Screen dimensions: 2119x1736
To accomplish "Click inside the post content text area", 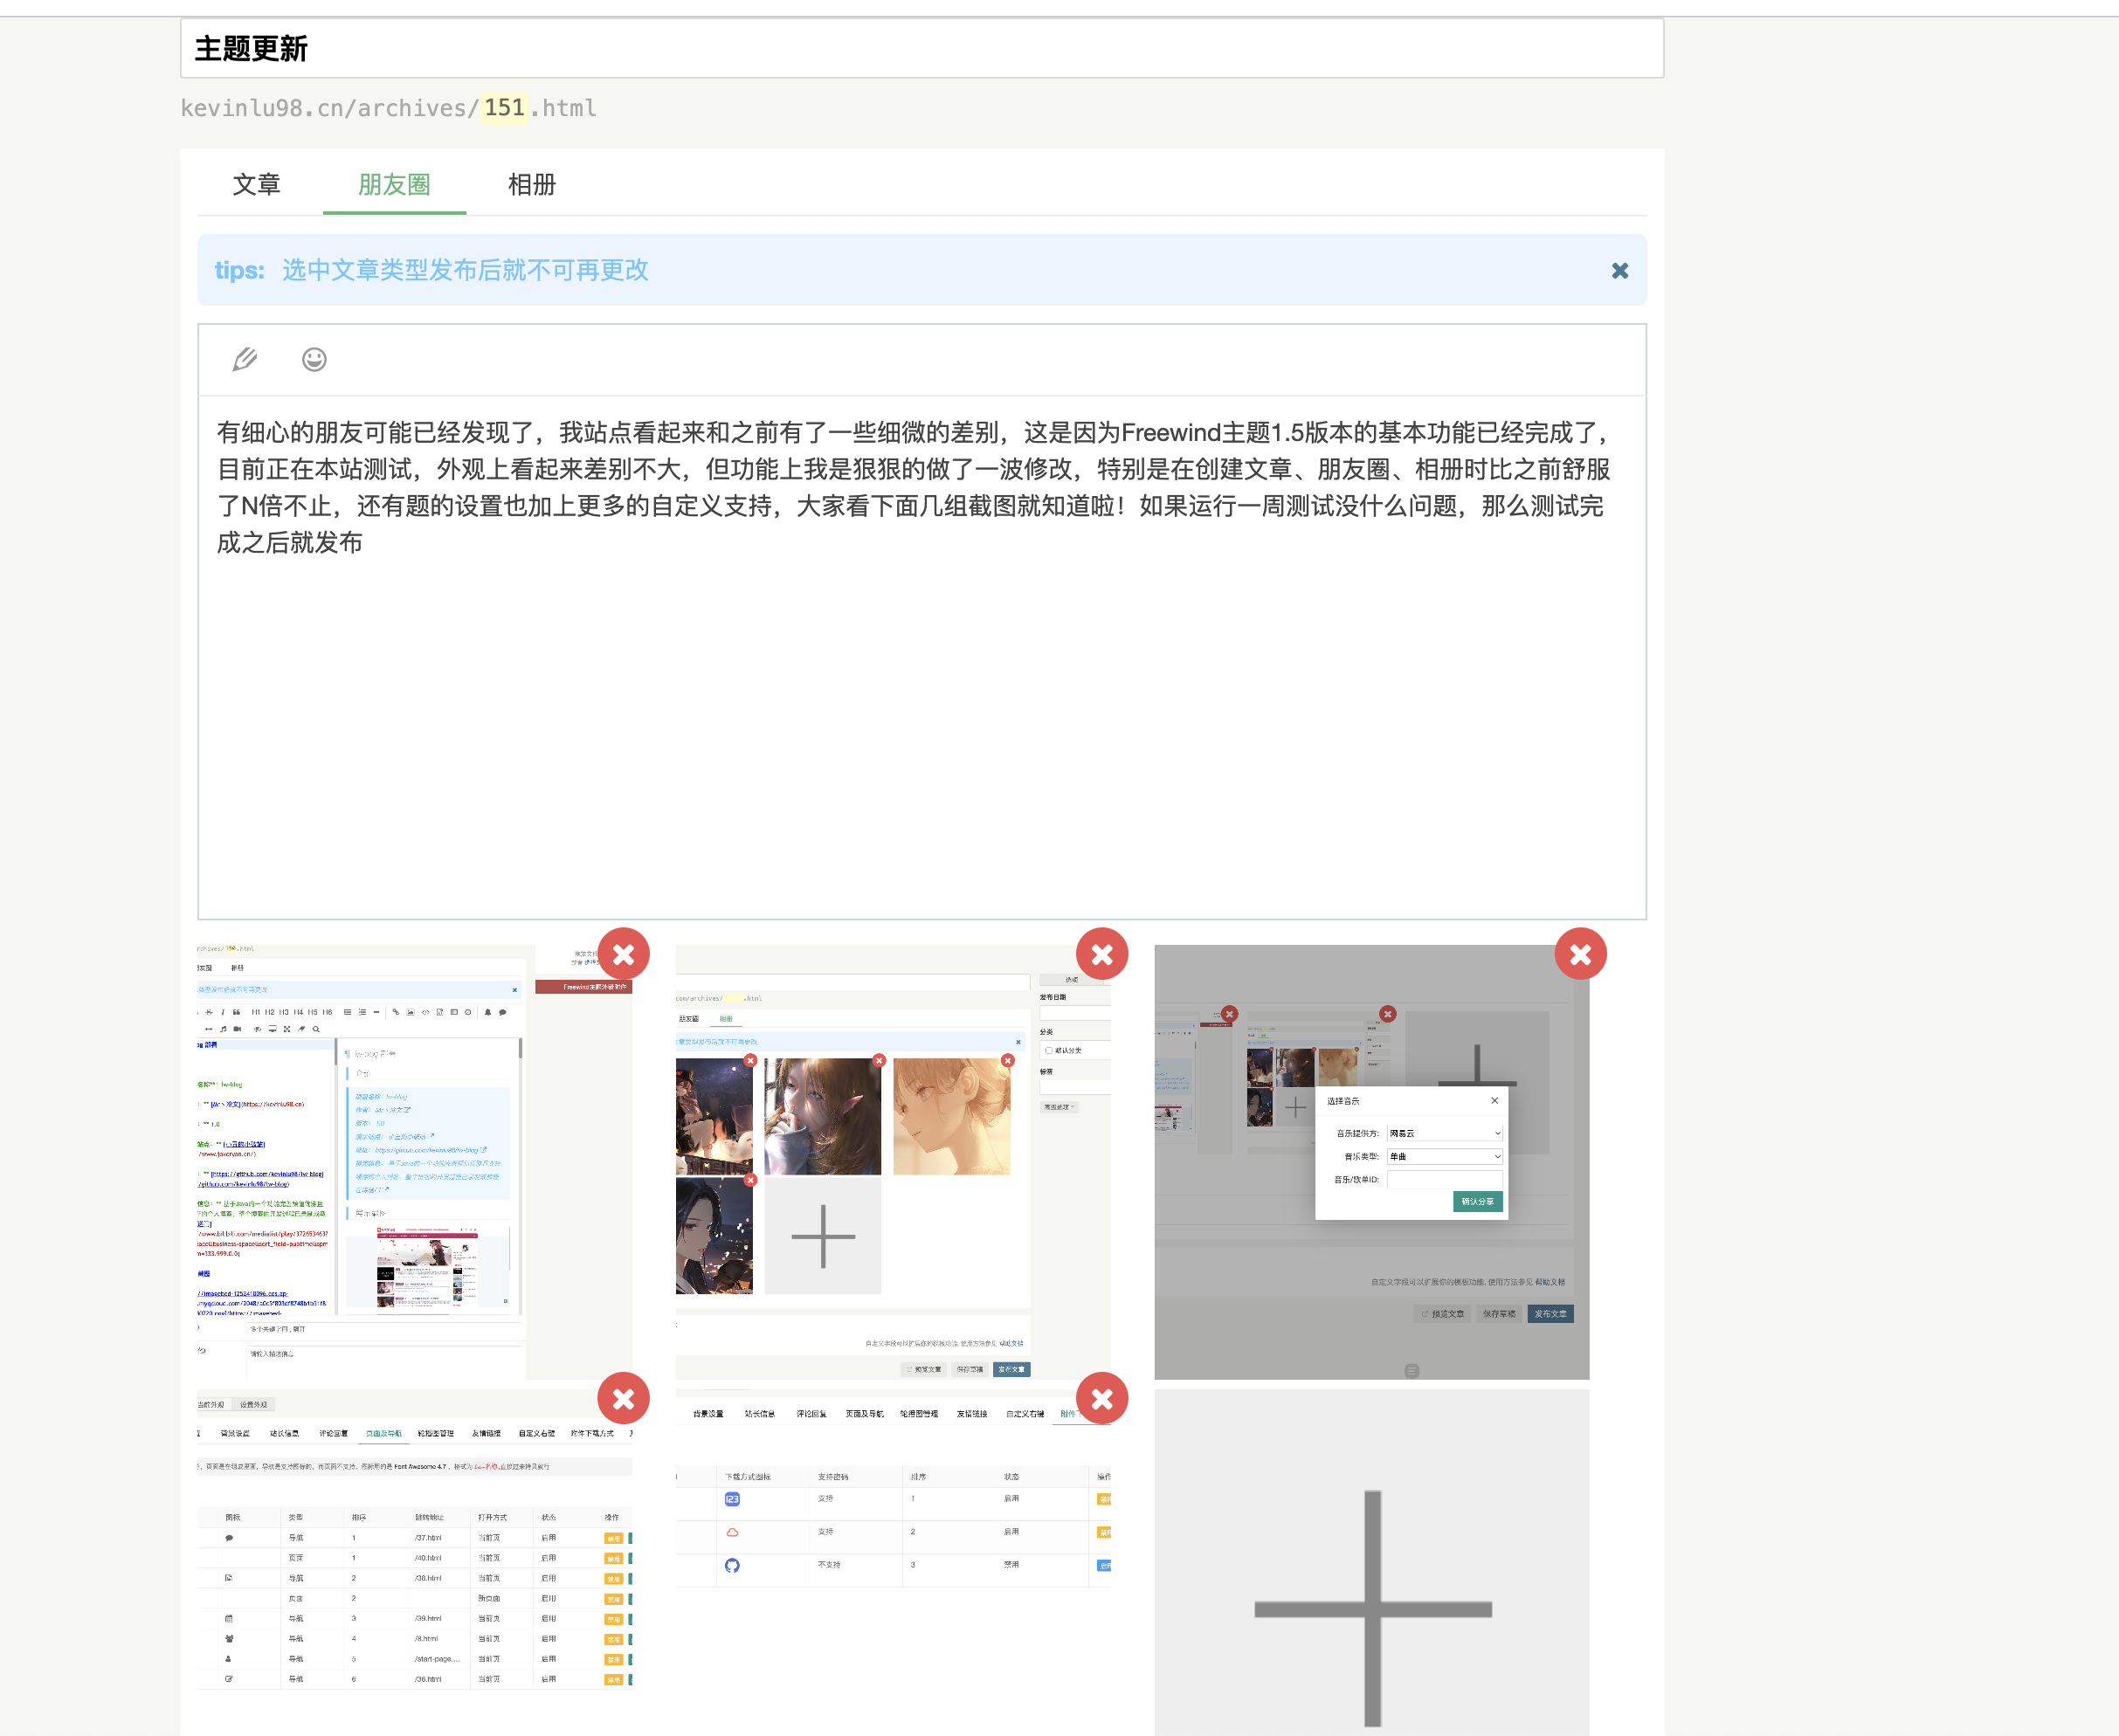I will (920, 700).
